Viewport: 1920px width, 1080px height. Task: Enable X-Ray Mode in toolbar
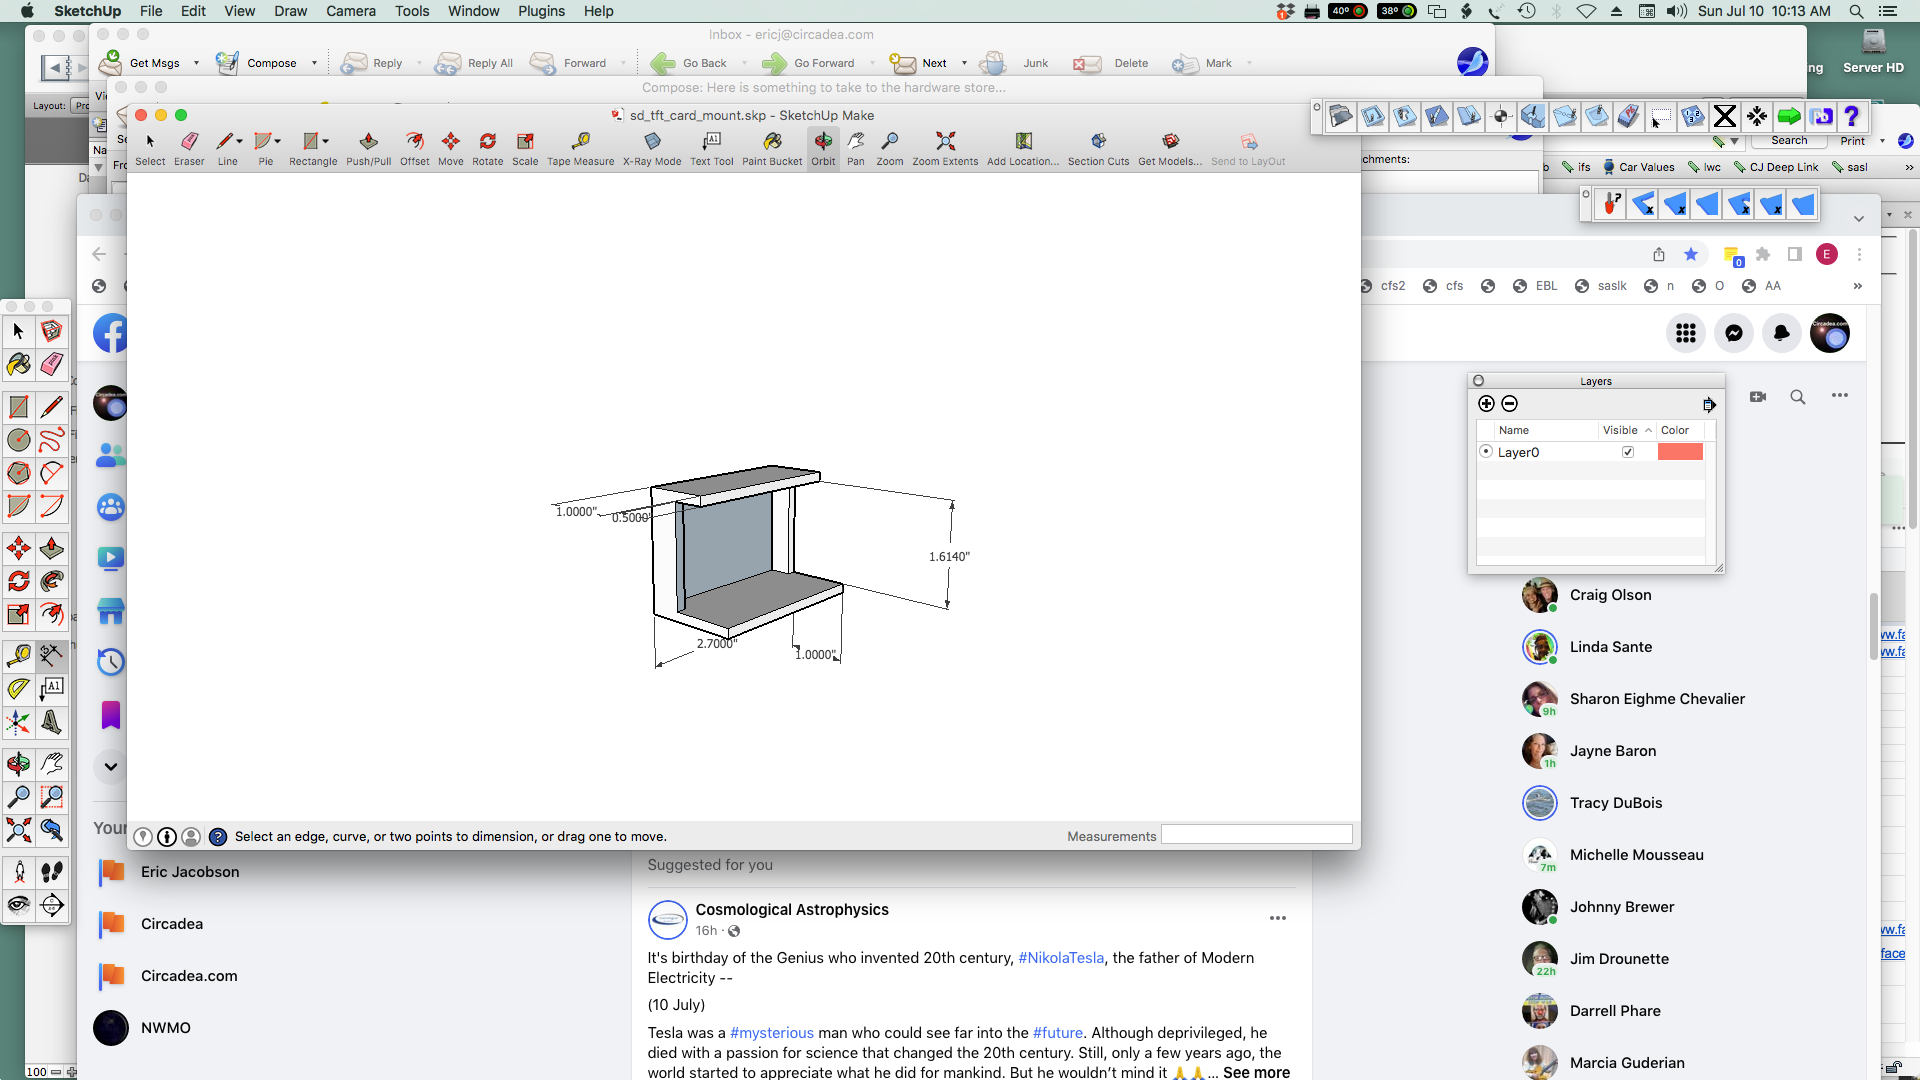point(652,147)
